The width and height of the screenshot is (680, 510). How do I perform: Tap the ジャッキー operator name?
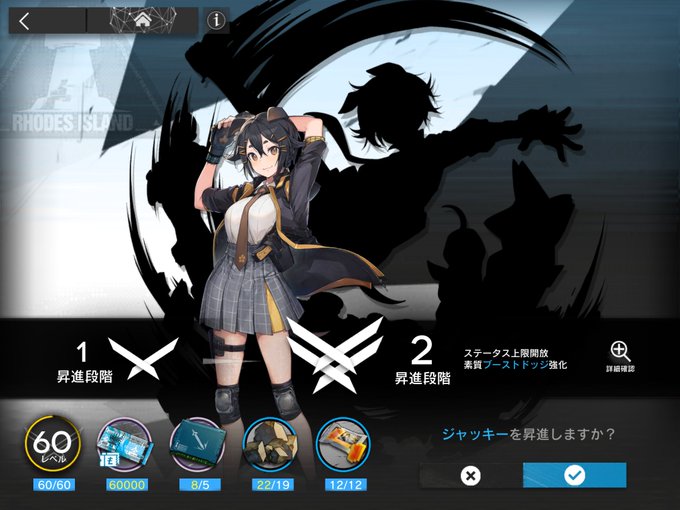point(475,434)
